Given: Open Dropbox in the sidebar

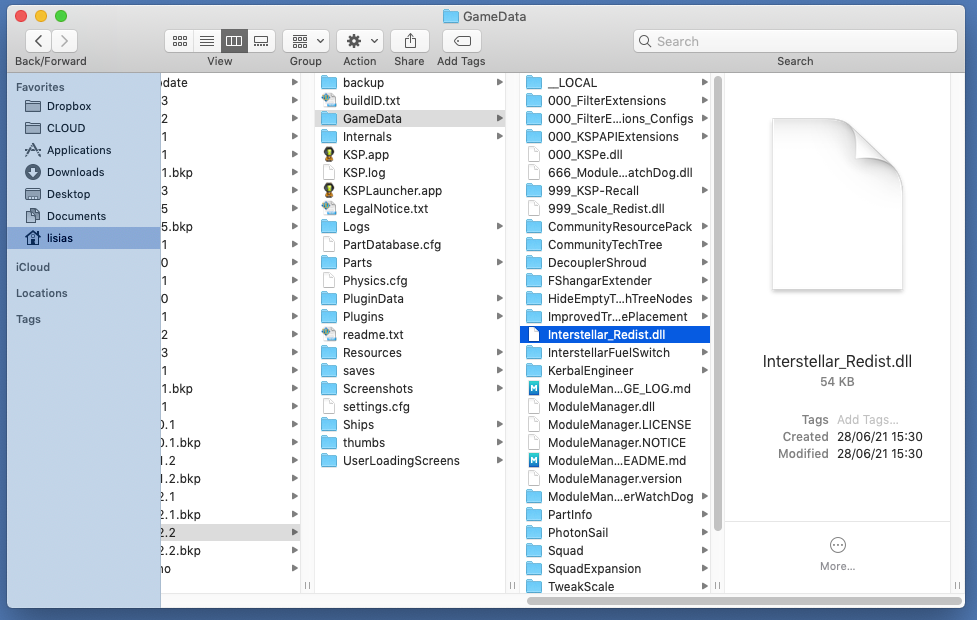Looking at the screenshot, I should tap(83, 106).
